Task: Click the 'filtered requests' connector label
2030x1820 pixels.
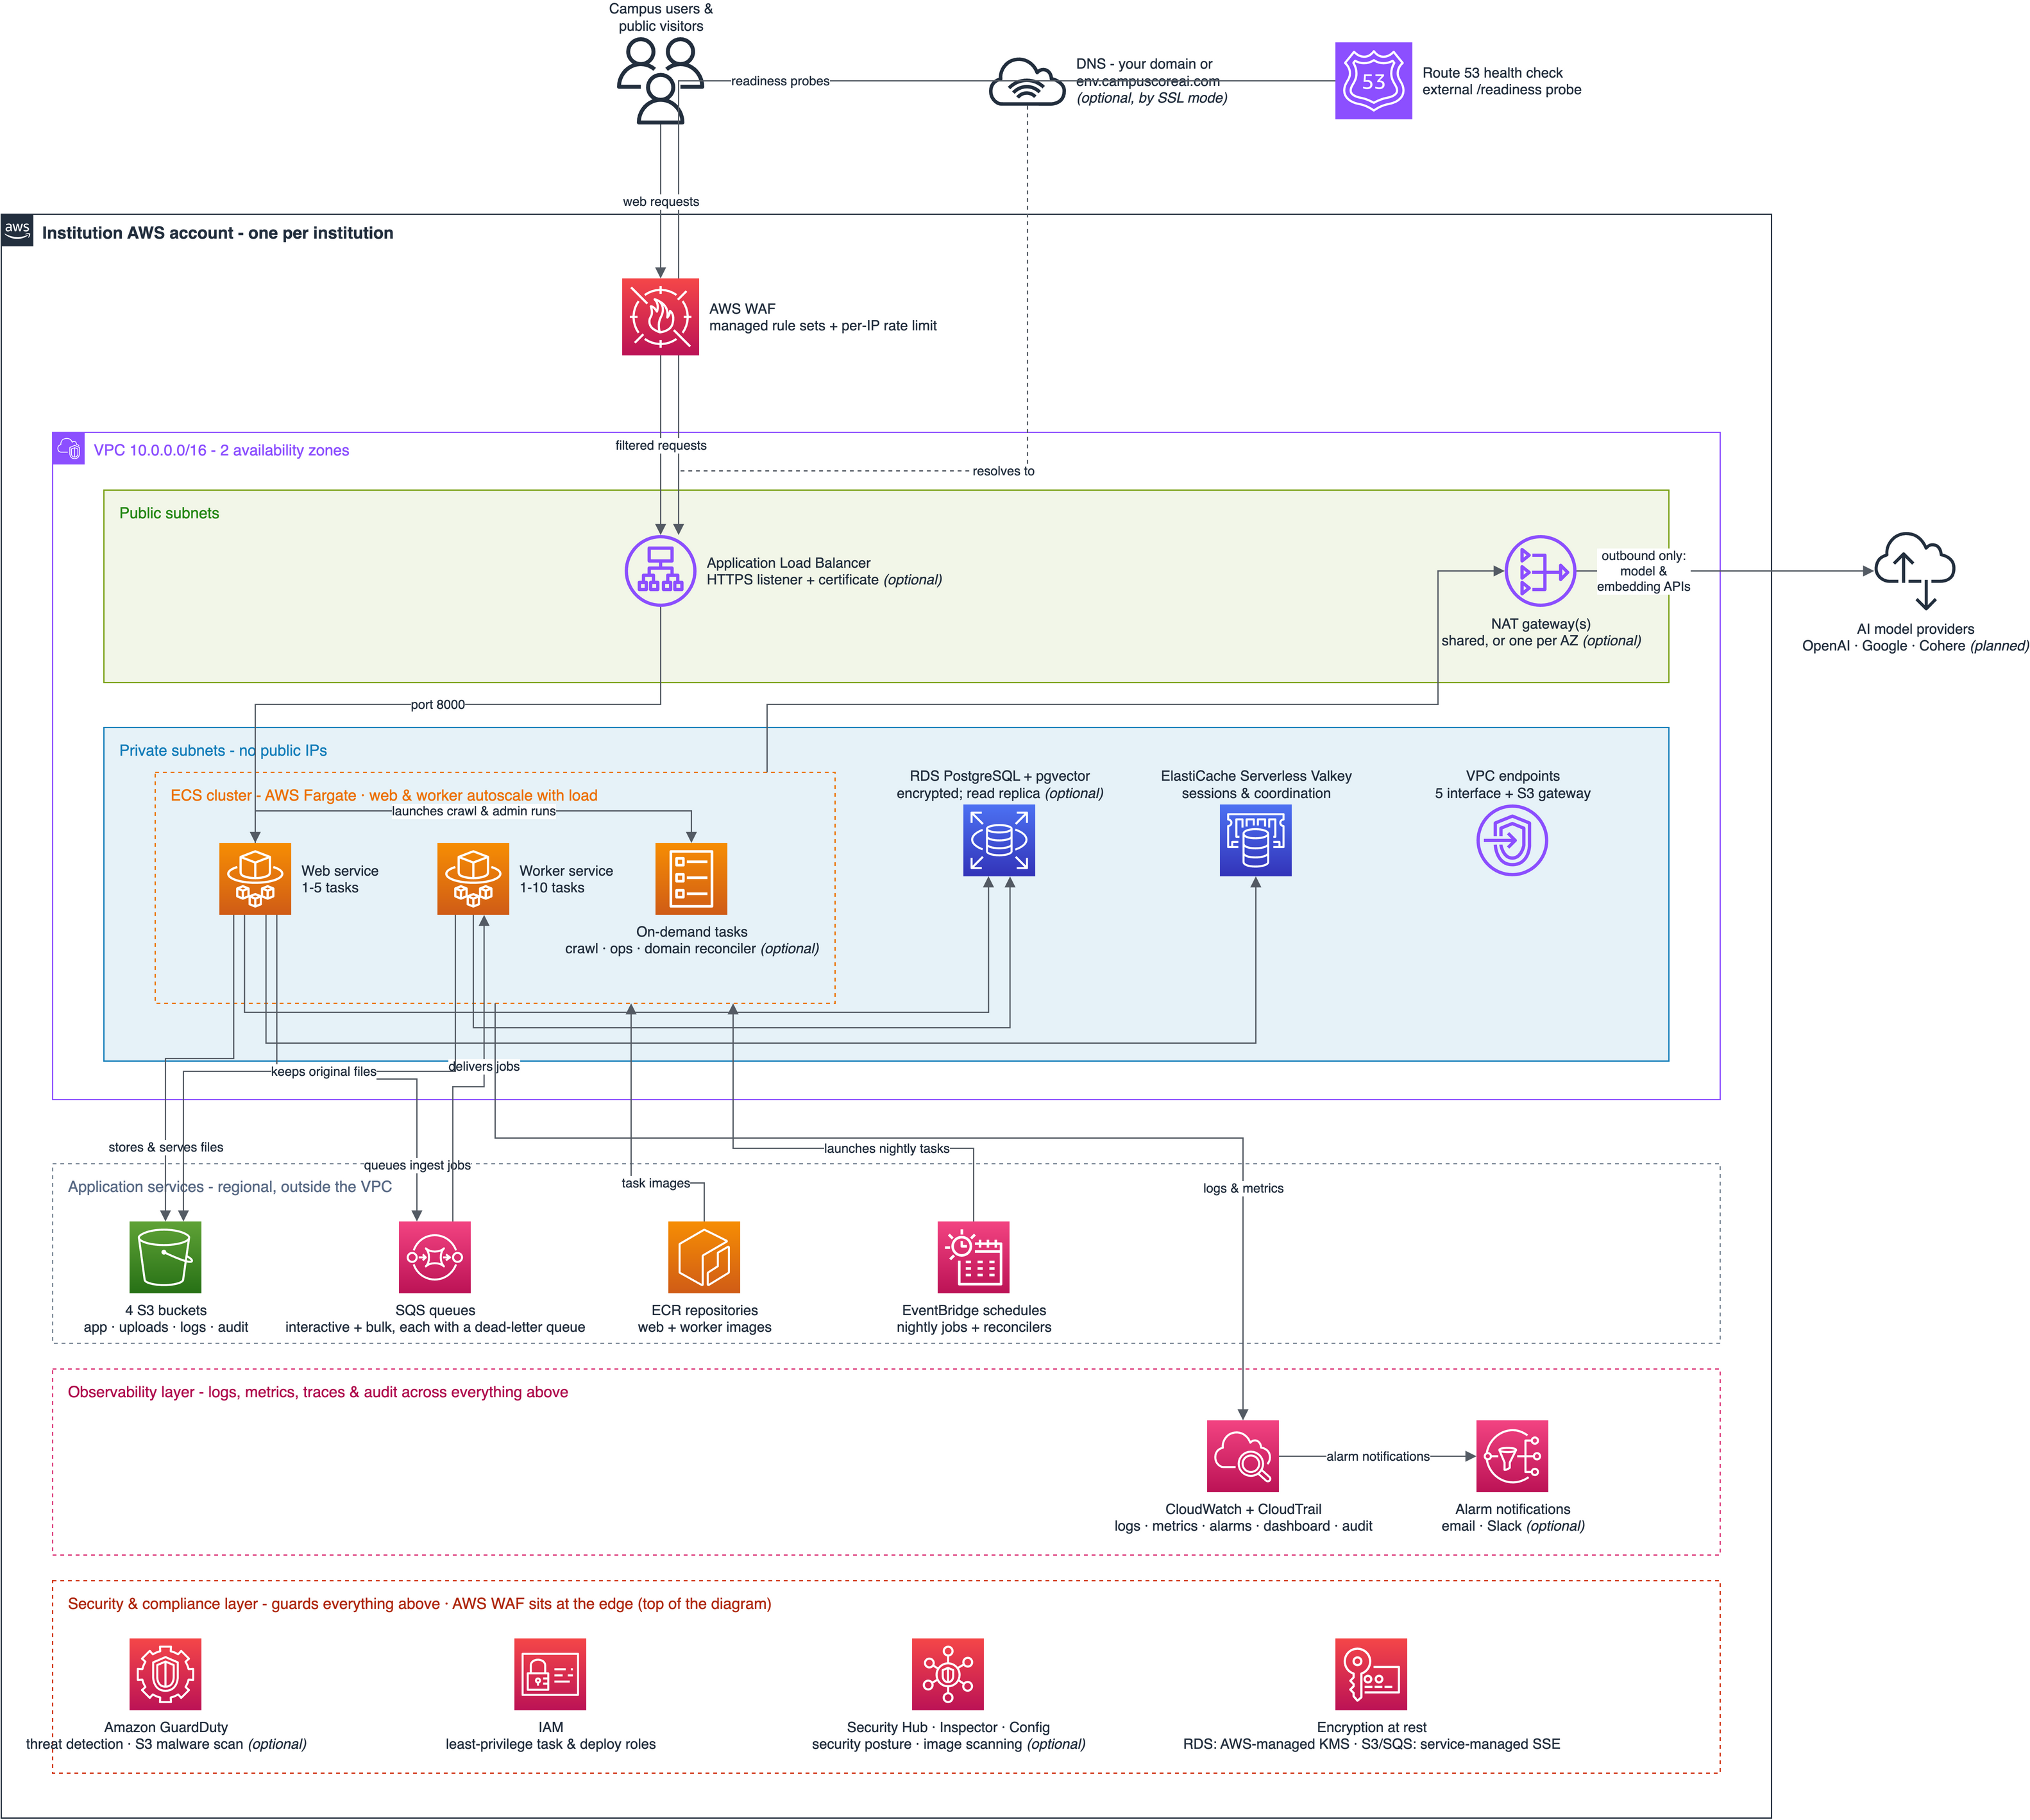Action: [x=661, y=445]
